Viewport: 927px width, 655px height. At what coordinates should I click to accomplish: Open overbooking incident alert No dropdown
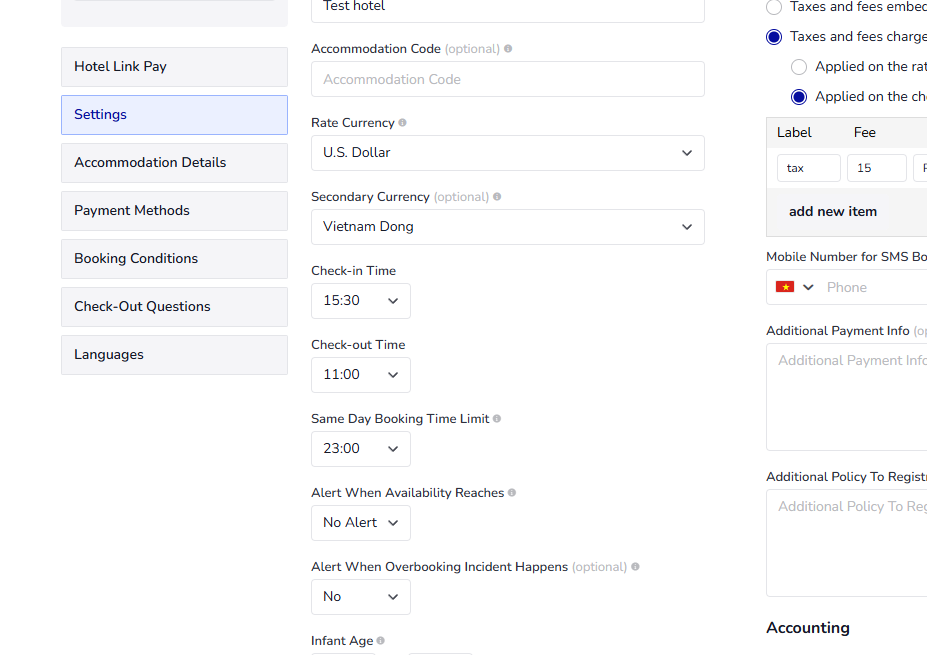click(x=361, y=596)
